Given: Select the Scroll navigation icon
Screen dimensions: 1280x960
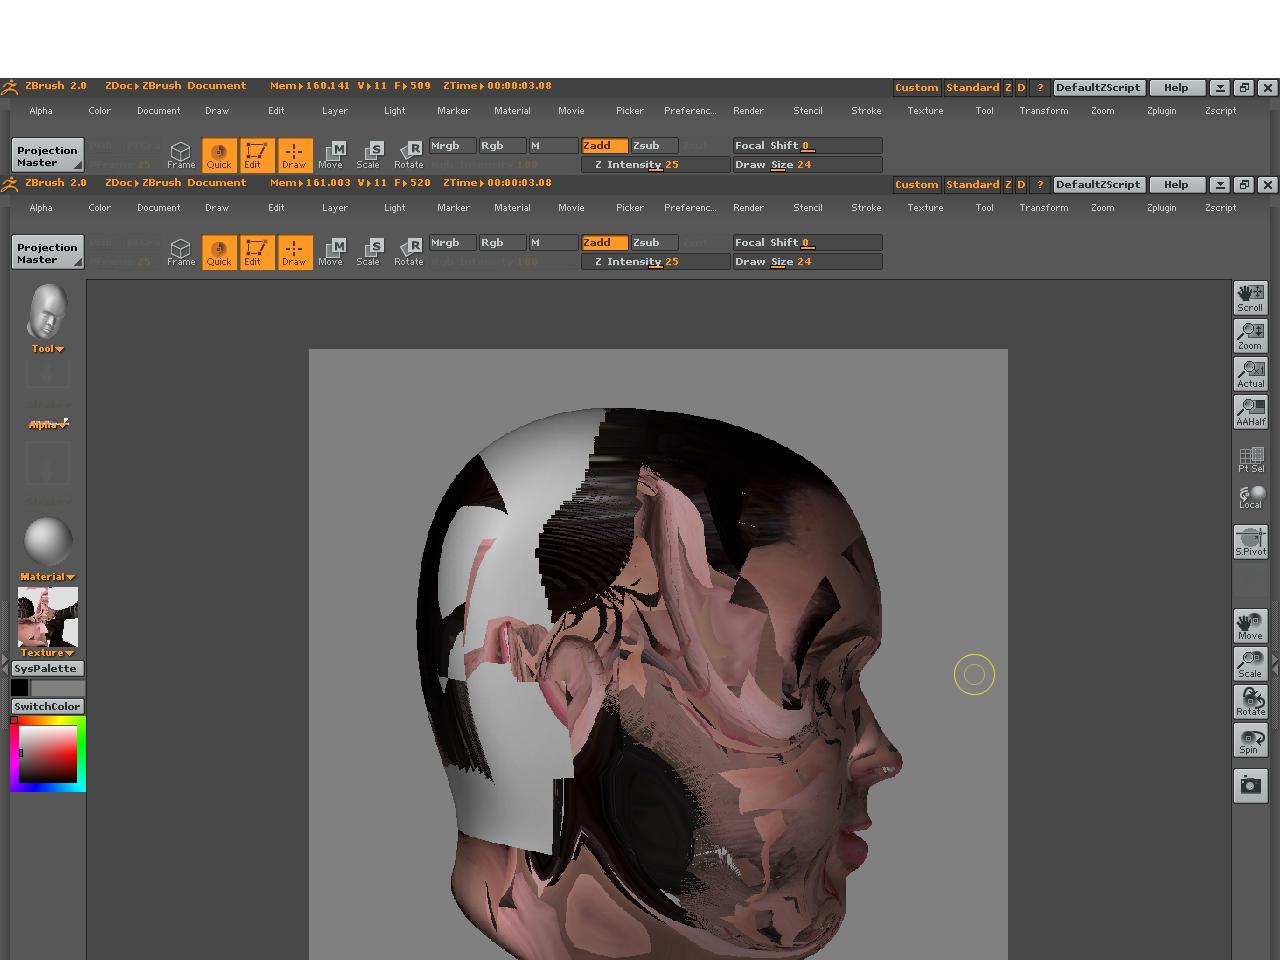Looking at the screenshot, I should tap(1250, 297).
